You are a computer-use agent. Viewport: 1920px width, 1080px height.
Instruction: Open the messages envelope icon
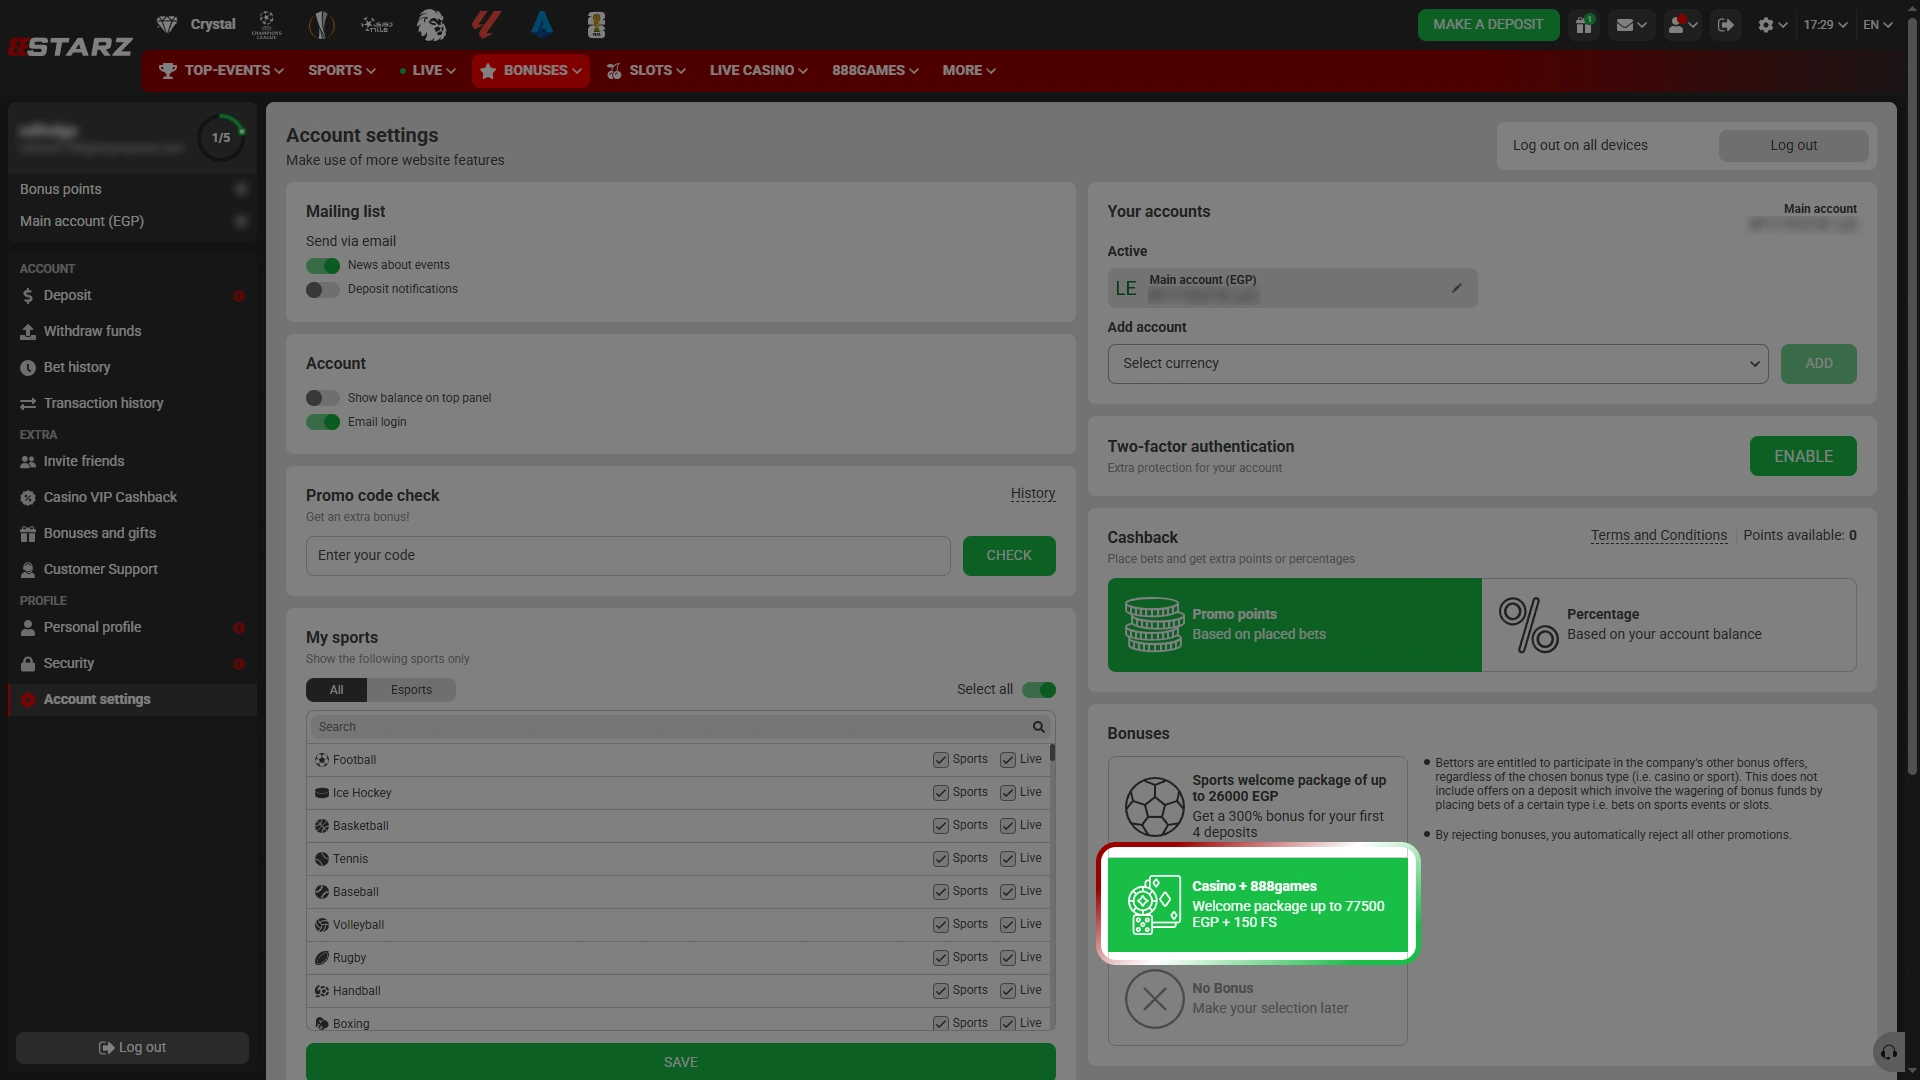[x=1631, y=25]
